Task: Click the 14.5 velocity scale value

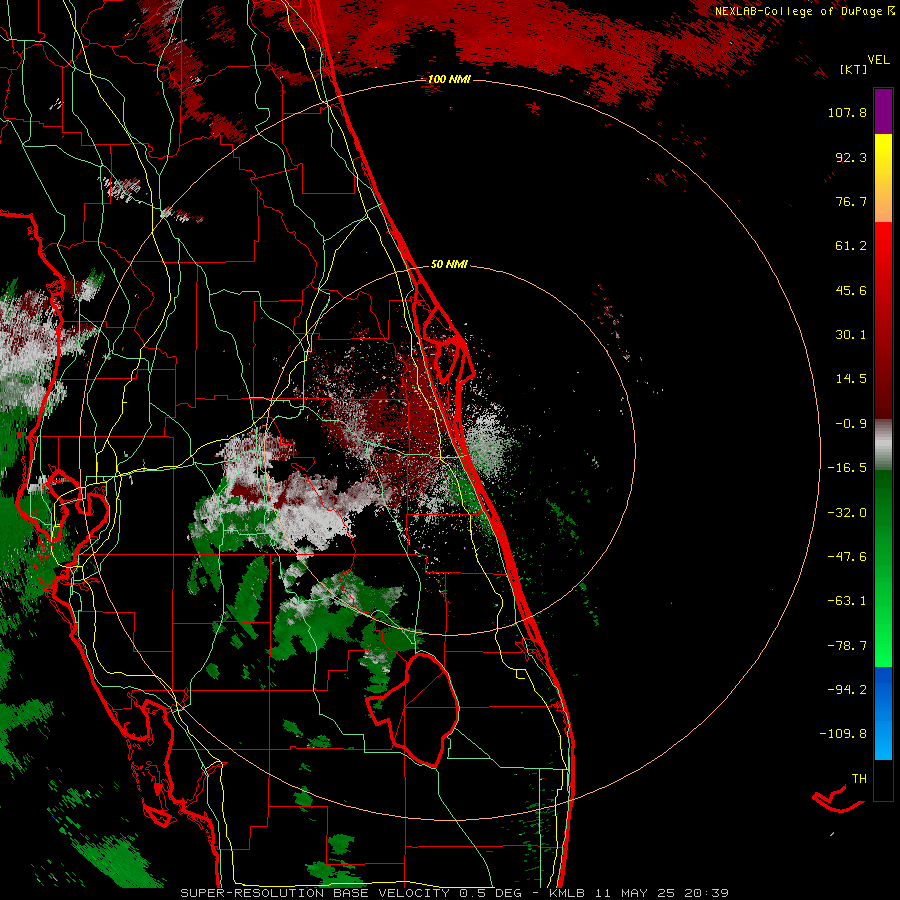Action: (x=851, y=379)
